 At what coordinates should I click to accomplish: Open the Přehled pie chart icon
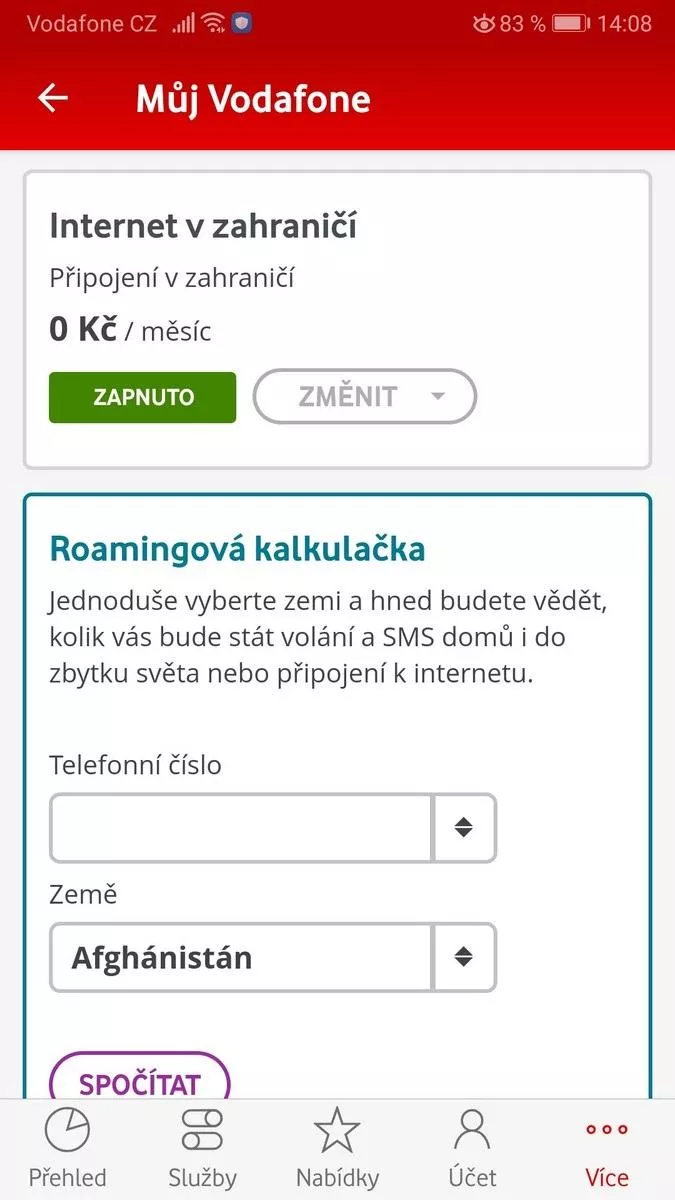pos(67,1131)
